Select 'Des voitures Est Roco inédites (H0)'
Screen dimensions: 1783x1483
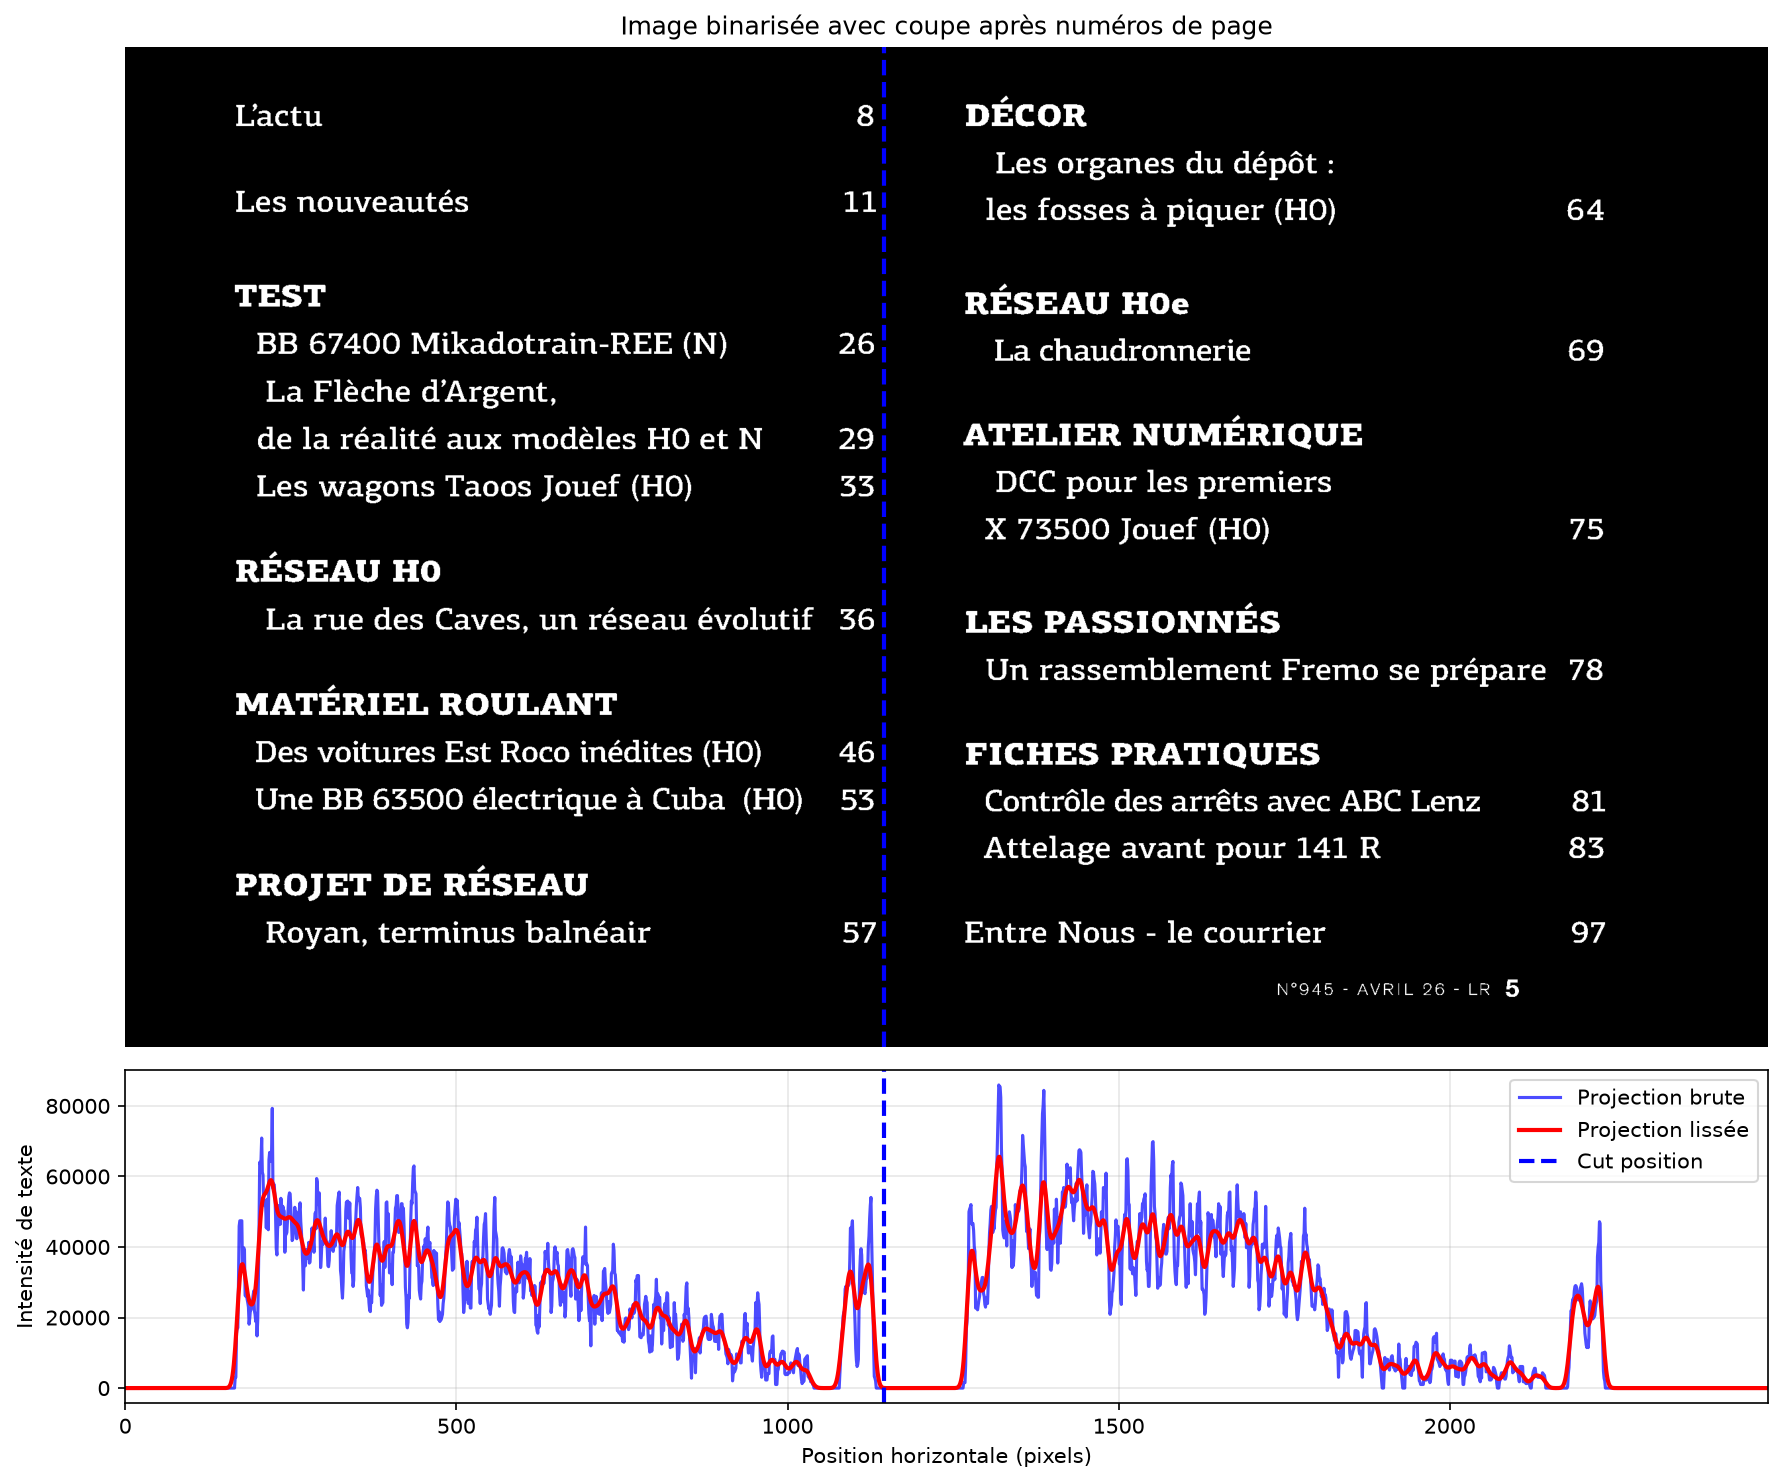click(508, 752)
